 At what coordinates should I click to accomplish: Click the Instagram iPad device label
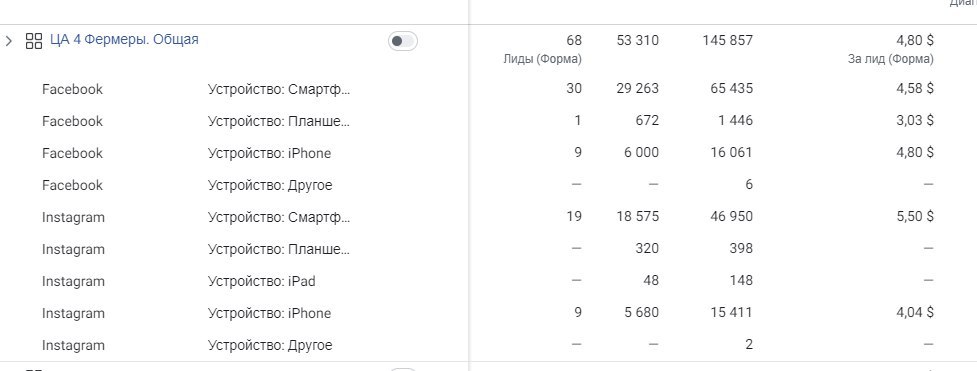[x=262, y=281]
